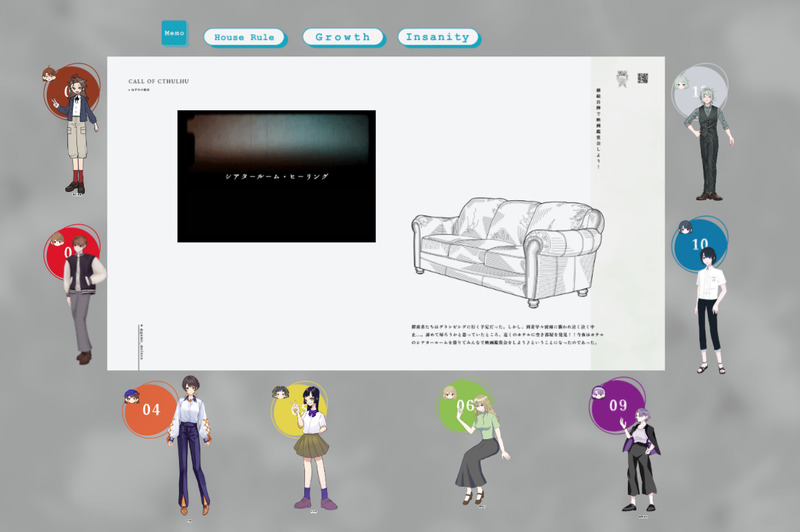Click the sofa line illustration
The height and width of the screenshot is (532, 800).
[508, 252]
